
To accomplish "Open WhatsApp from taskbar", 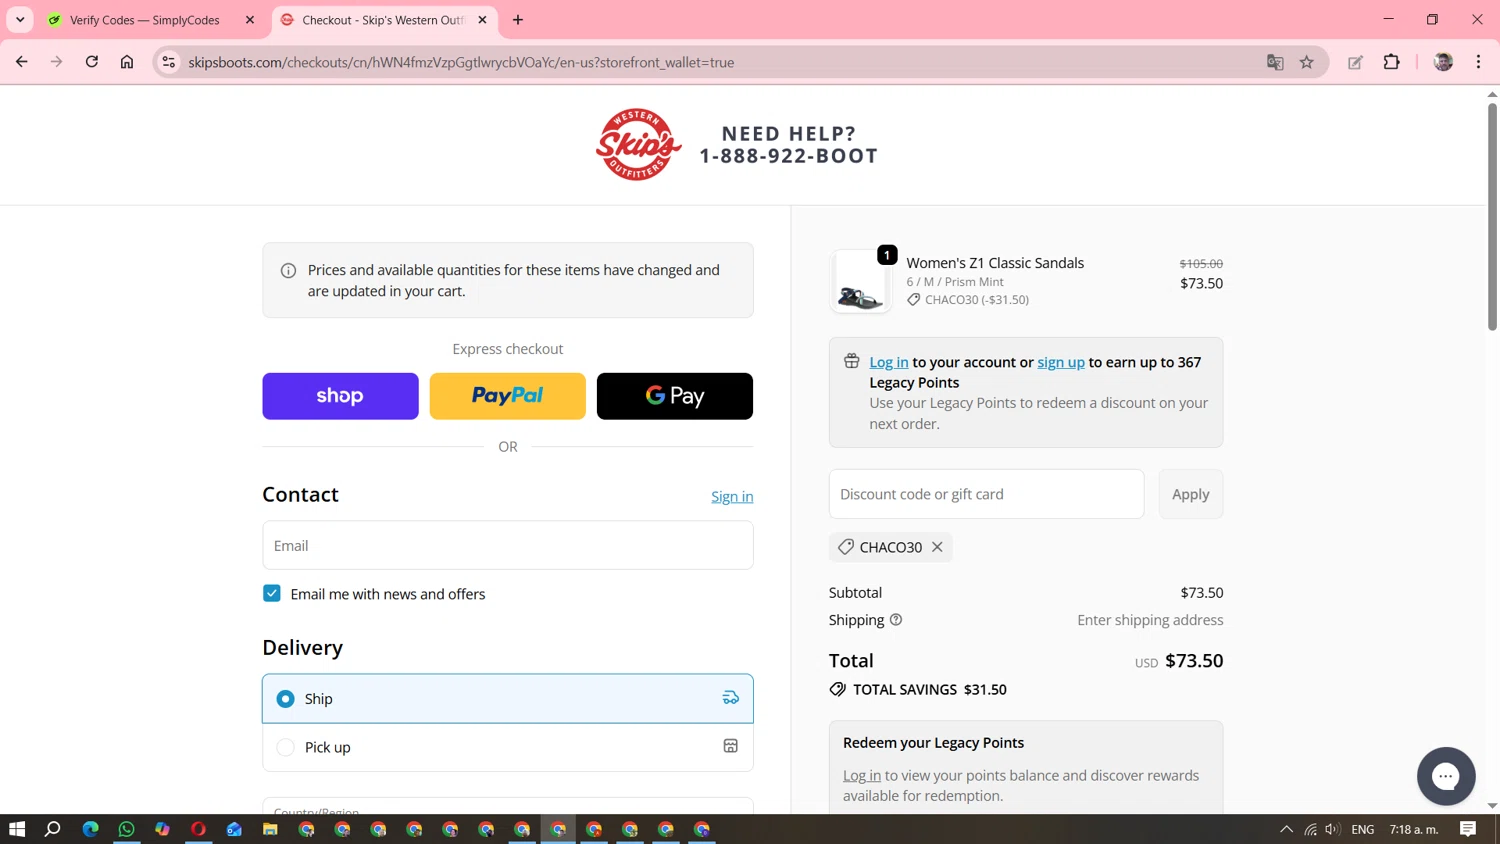I will [x=126, y=829].
